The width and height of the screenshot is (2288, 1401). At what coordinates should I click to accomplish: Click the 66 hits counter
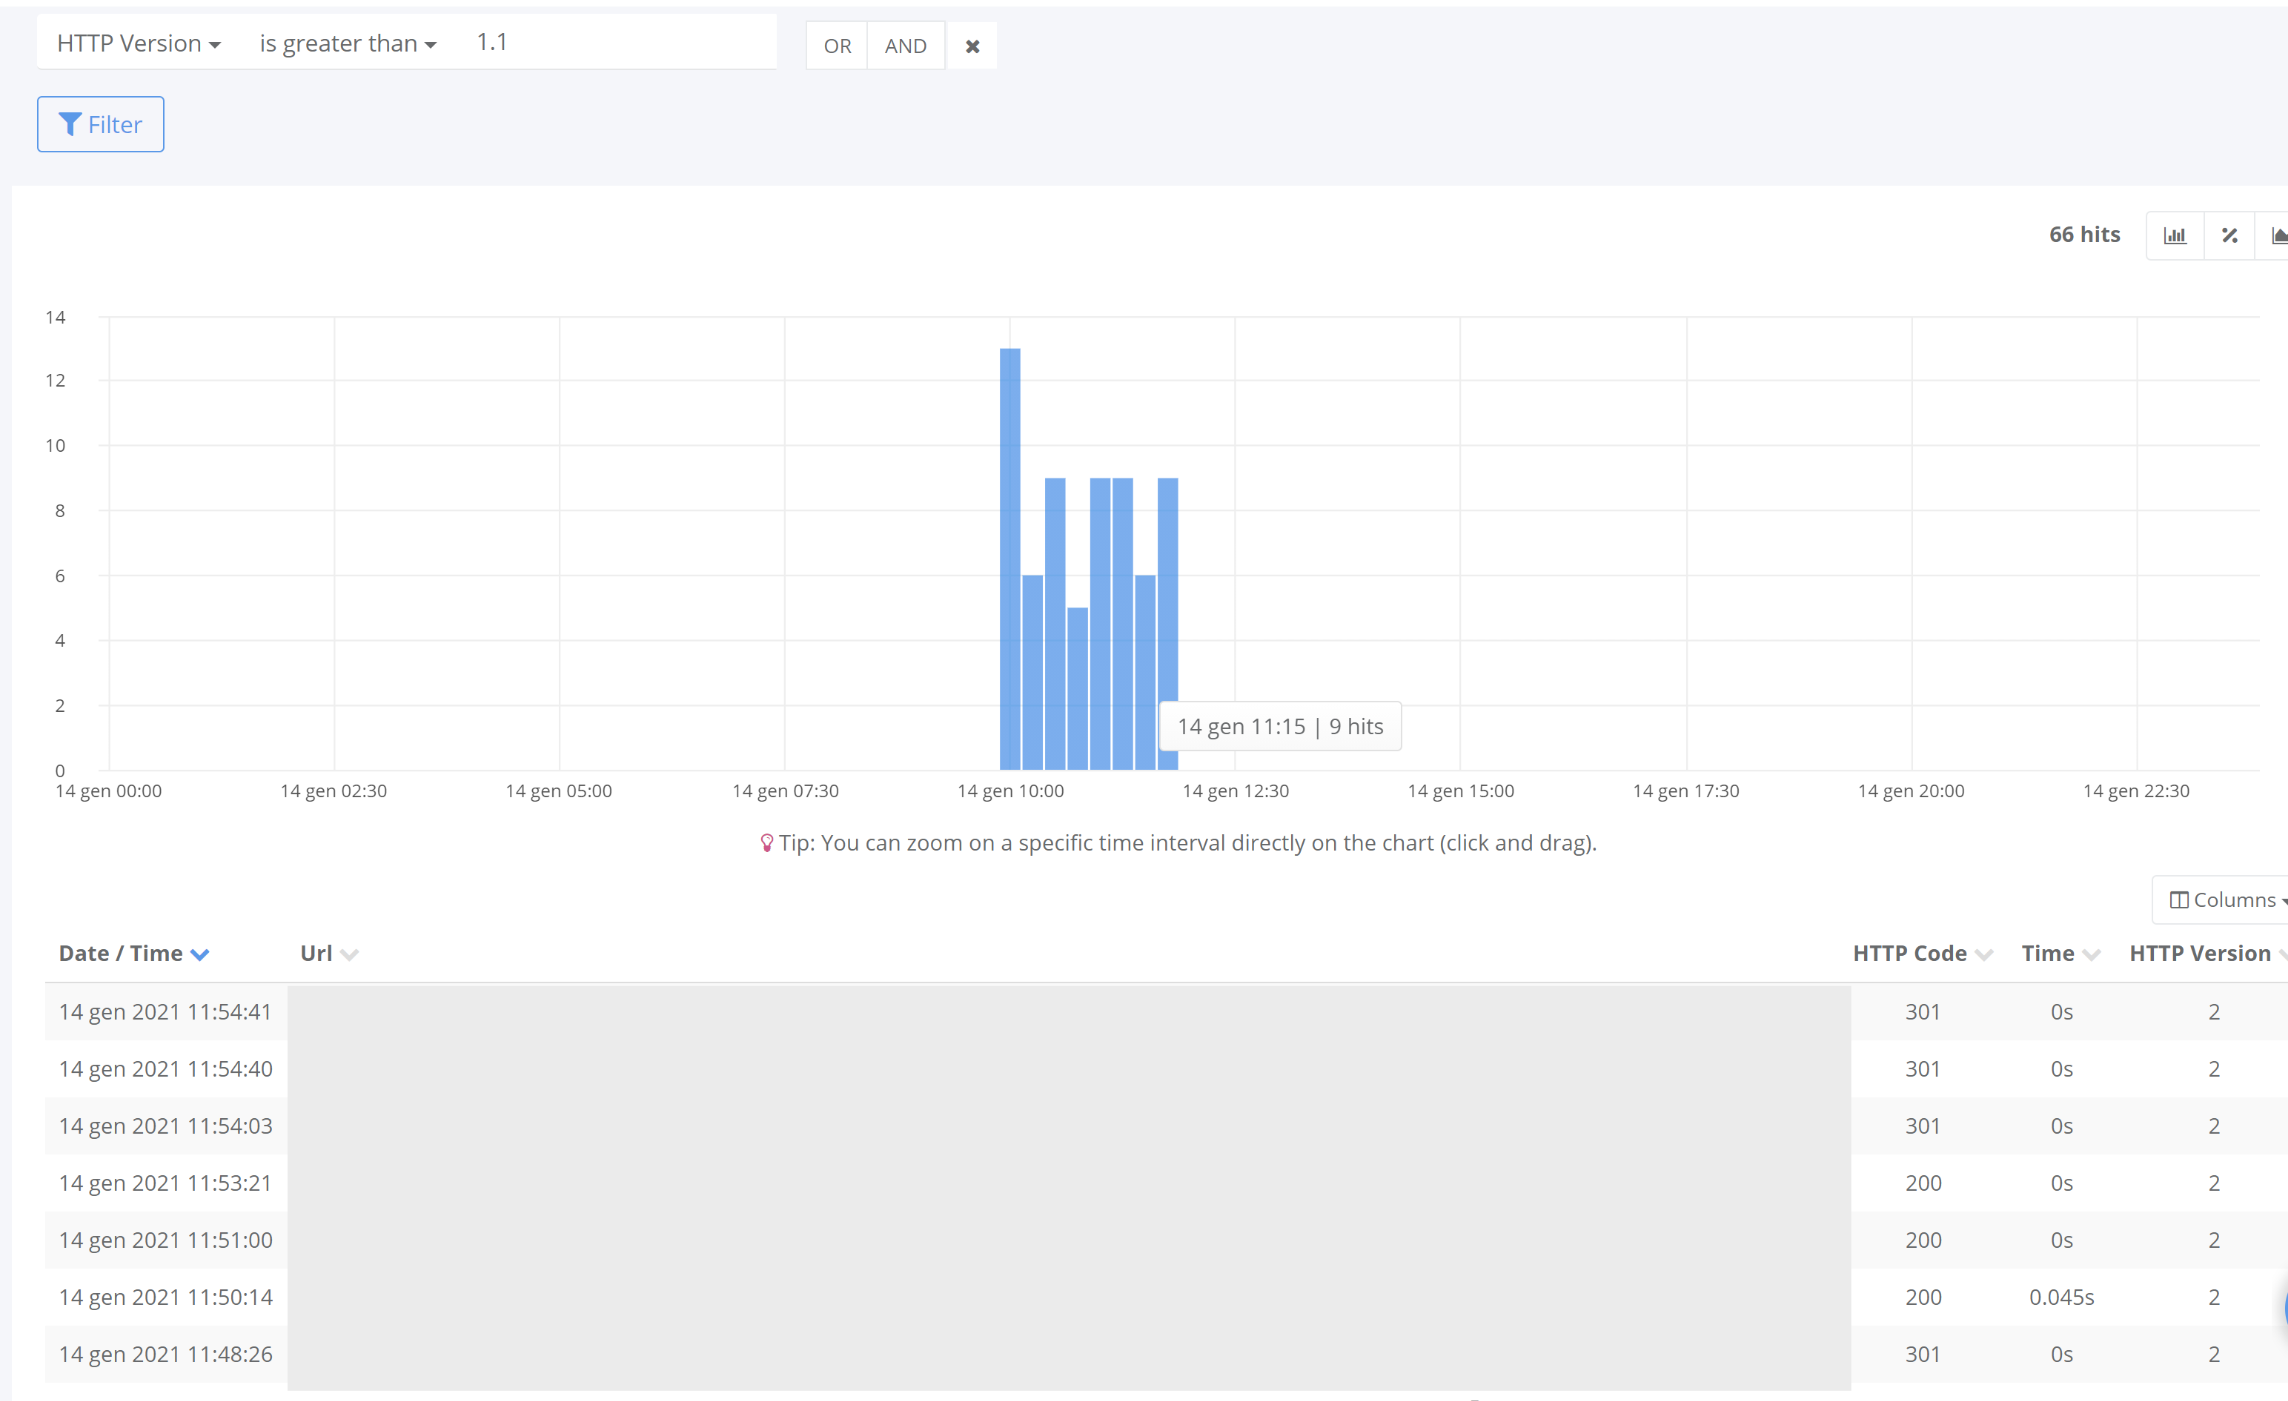click(x=2084, y=235)
